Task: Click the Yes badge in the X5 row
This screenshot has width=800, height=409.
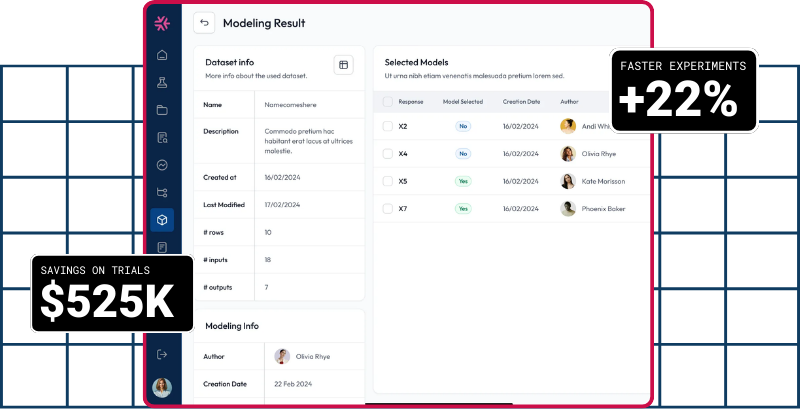Action: click(x=463, y=182)
